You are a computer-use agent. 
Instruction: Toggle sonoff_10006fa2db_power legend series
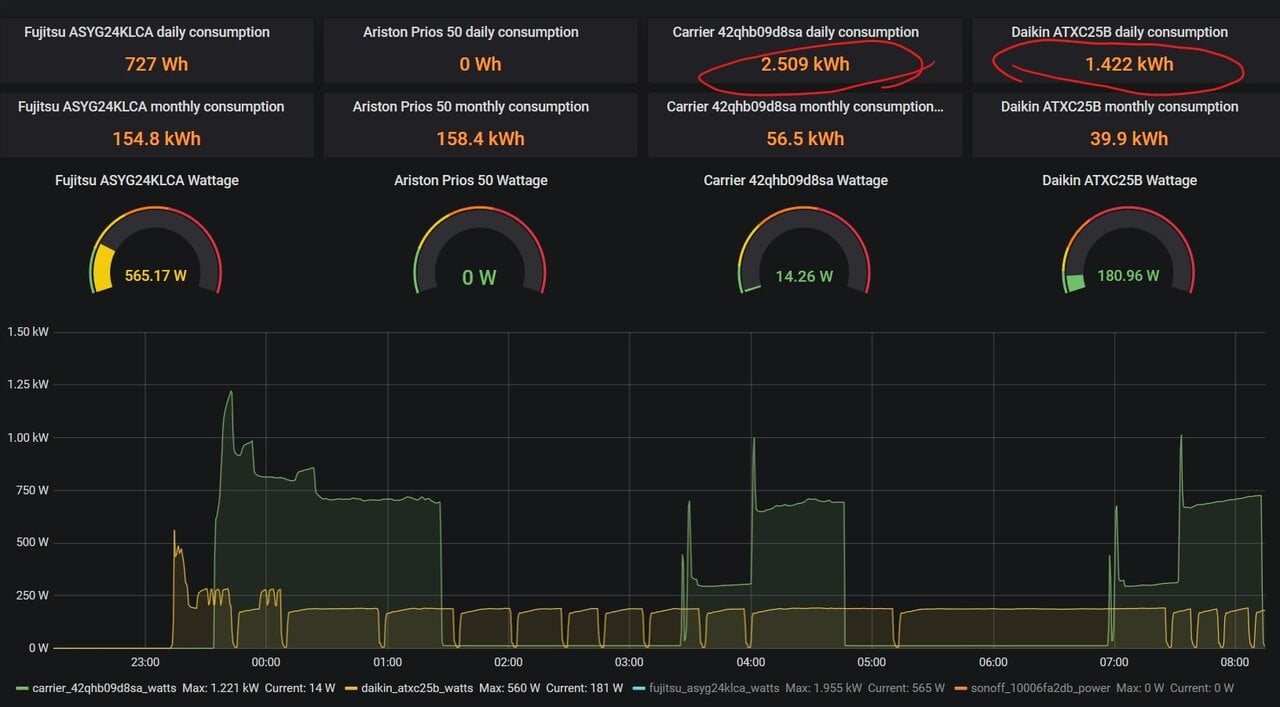tap(1038, 688)
